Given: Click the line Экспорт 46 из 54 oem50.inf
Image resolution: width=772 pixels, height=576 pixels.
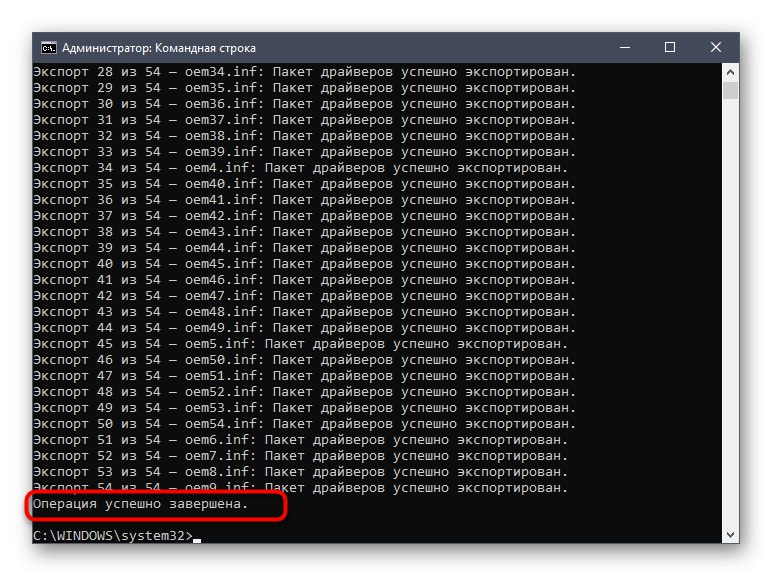Looking at the screenshot, I should (x=304, y=360).
